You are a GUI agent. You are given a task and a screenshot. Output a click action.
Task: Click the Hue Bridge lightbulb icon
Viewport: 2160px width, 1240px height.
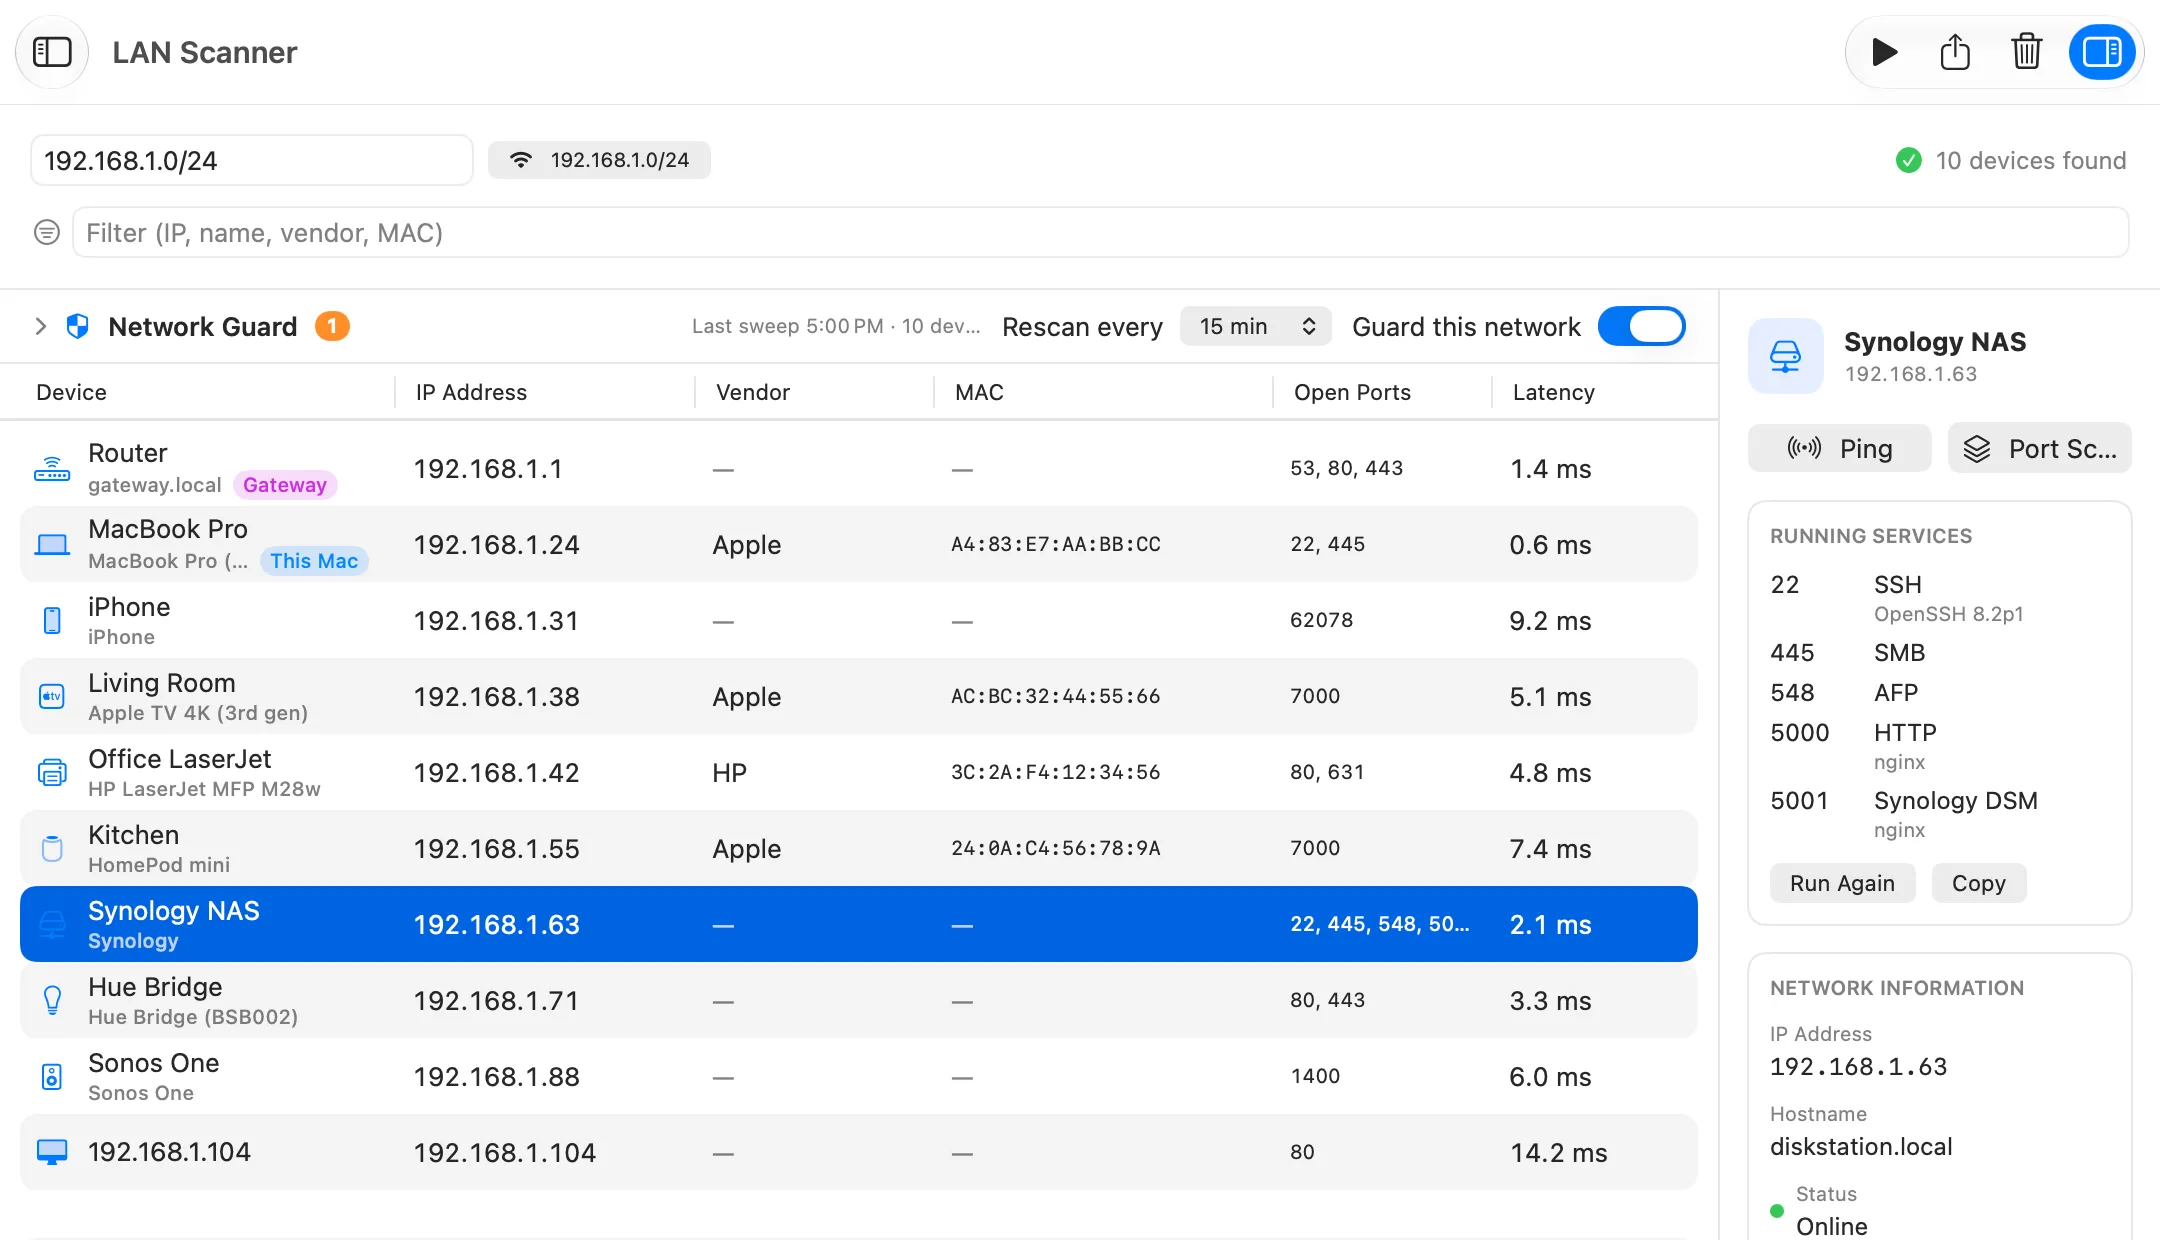click(x=52, y=1000)
